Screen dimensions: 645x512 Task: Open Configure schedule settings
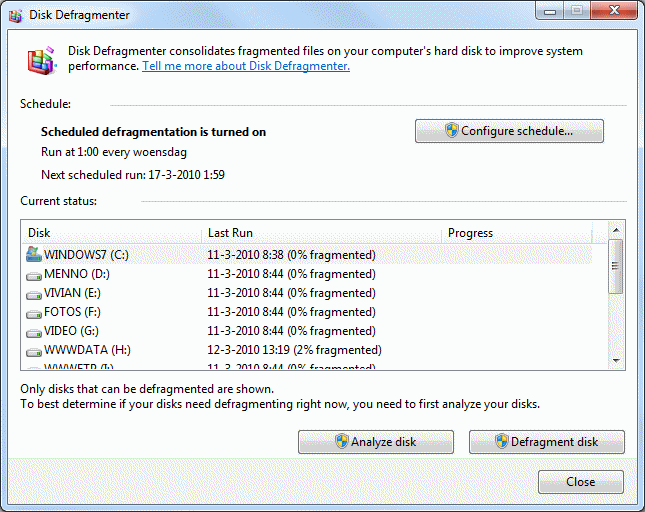509,131
